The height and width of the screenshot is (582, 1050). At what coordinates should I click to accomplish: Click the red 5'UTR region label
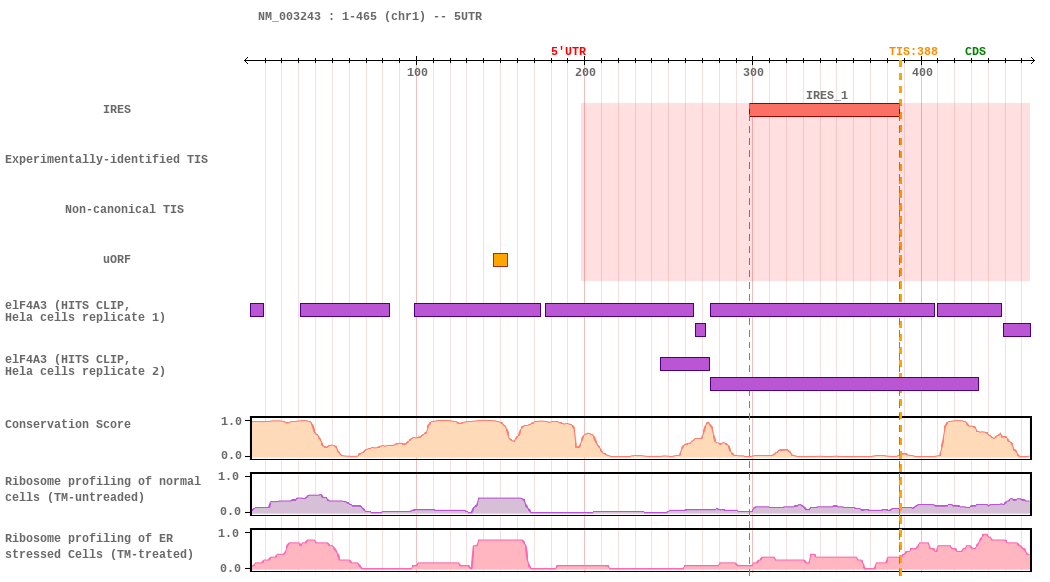[568, 52]
